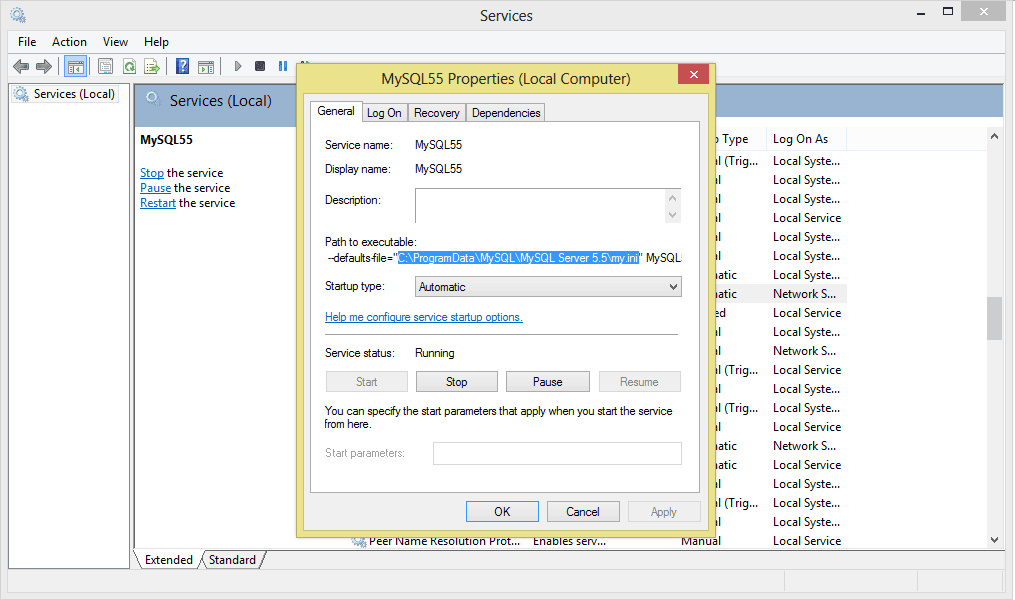Open the Action menu
Viewport: 1015px width, 600px height.
69,42
